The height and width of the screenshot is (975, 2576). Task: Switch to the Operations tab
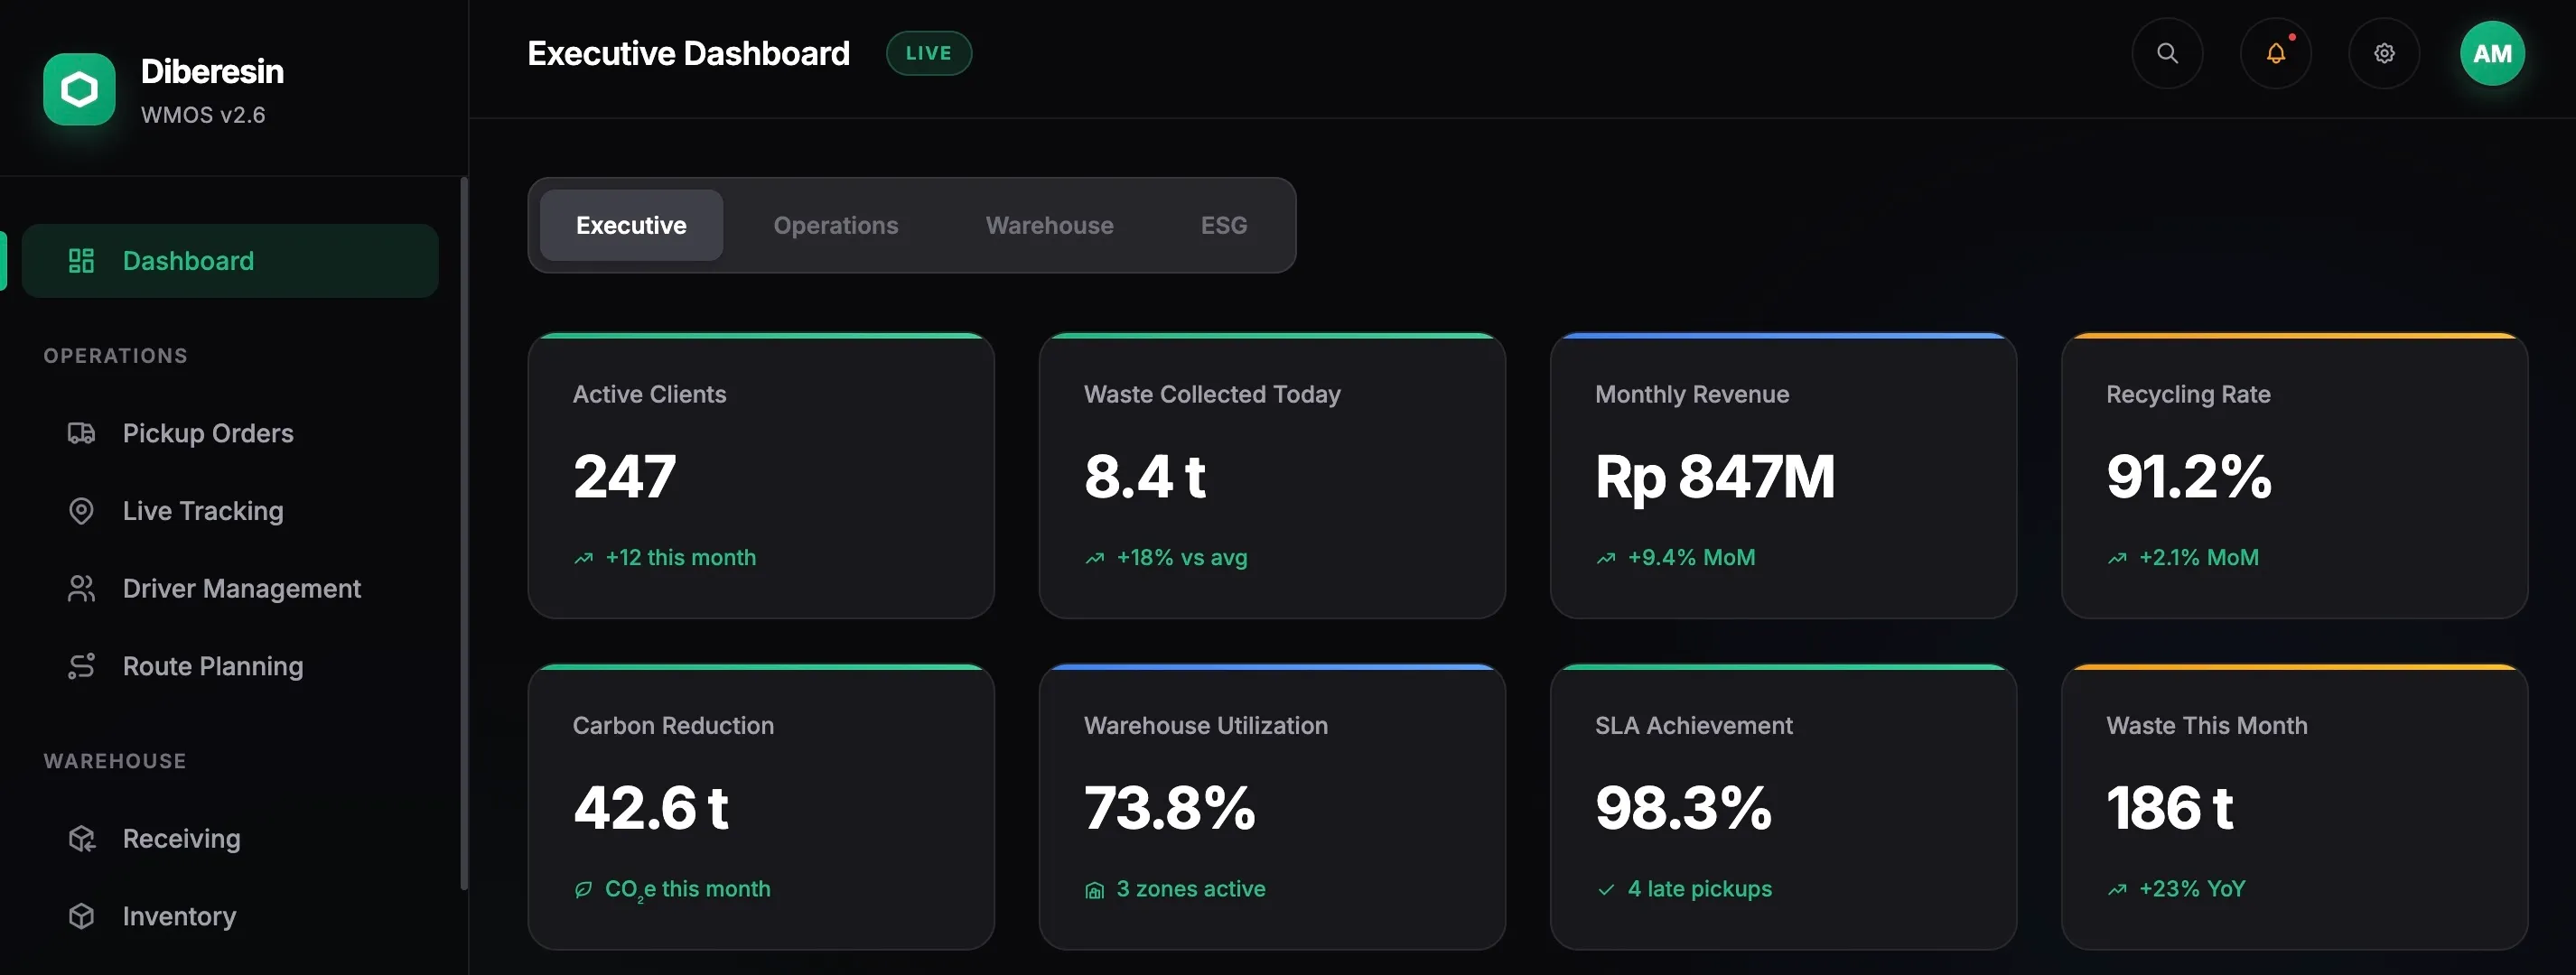coord(836,225)
